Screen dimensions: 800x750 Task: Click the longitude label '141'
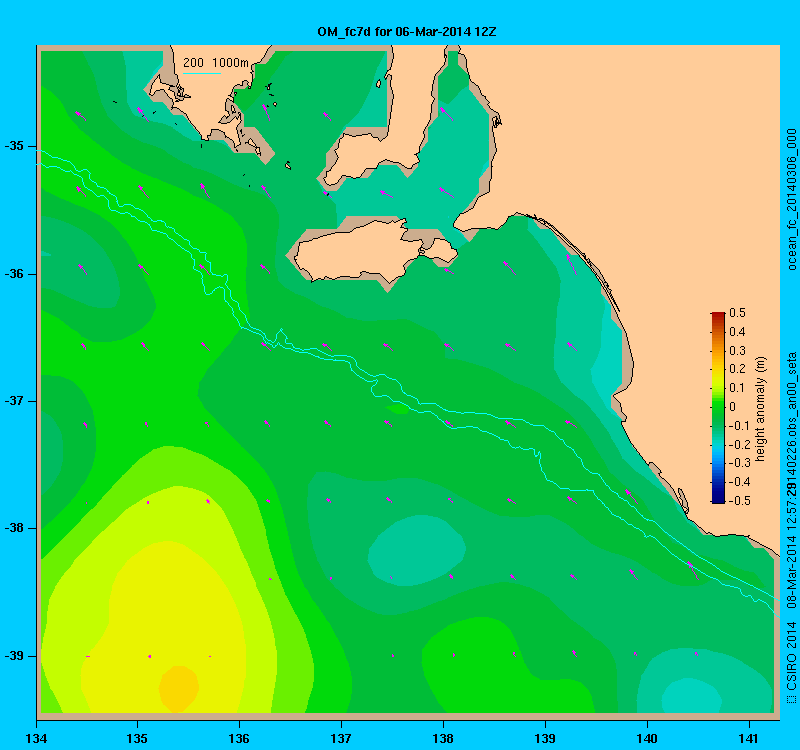click(749, 739)
